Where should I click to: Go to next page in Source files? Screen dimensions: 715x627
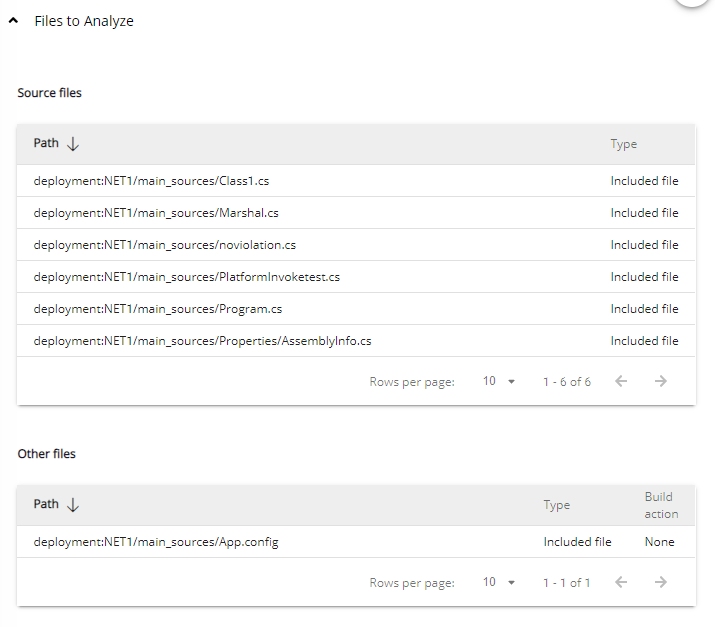pos(660,381)
